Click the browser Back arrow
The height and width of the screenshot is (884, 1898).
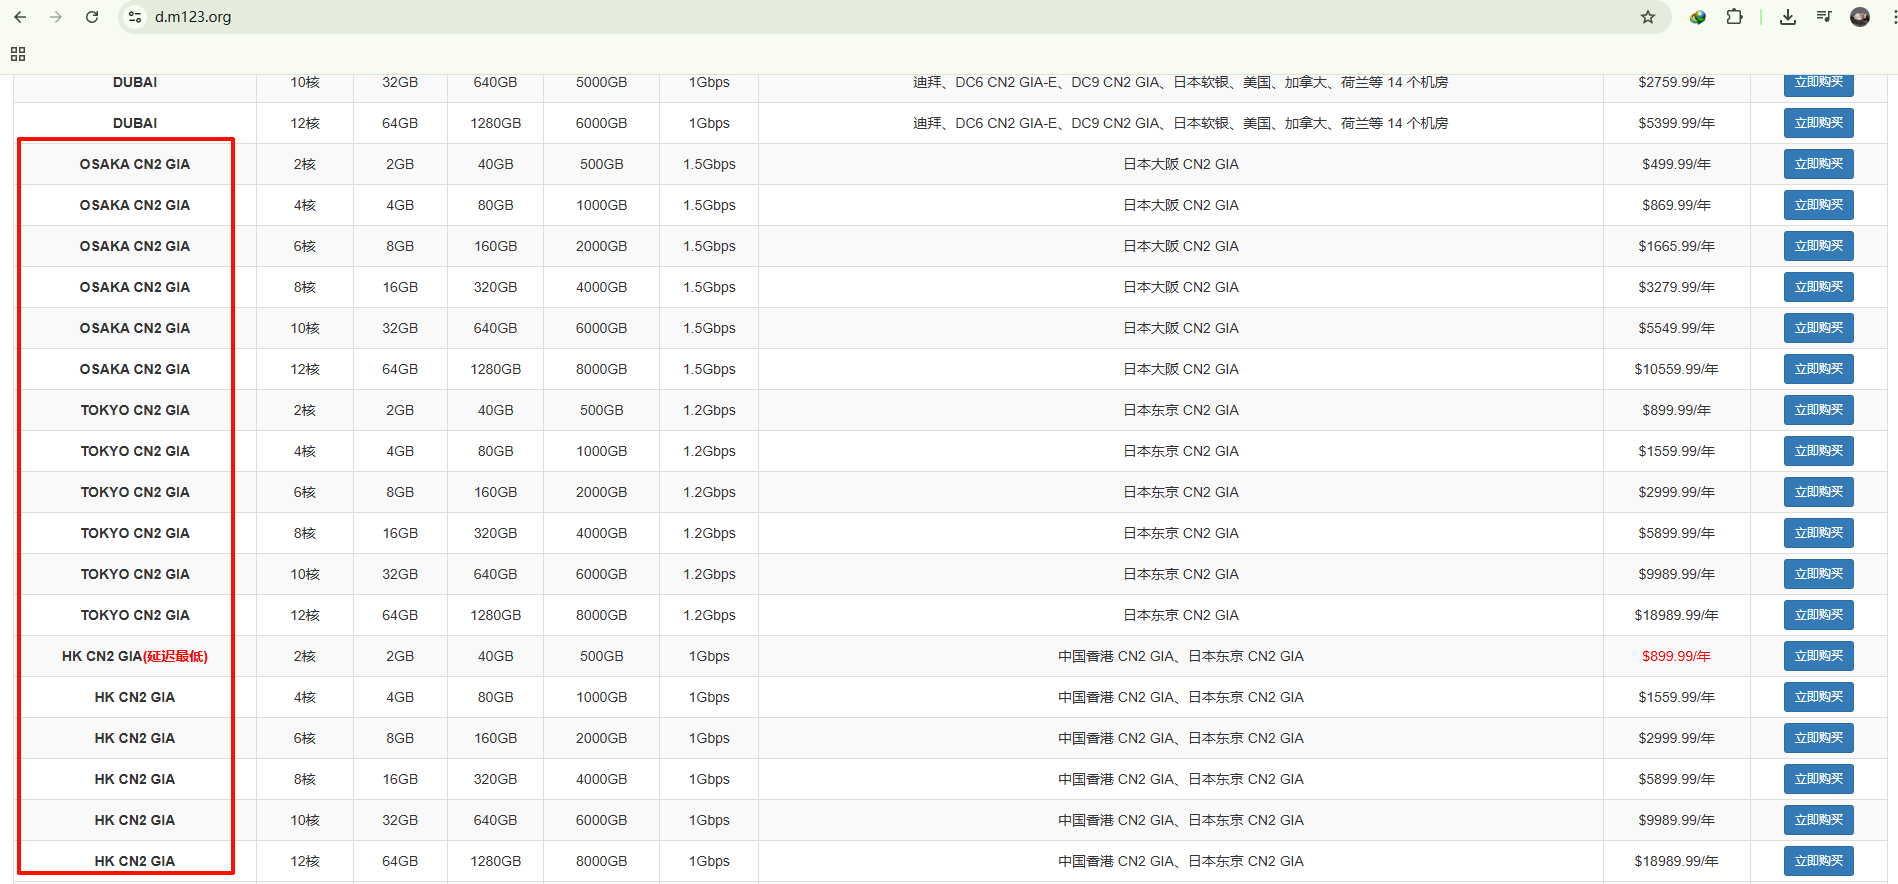[20, 17]
